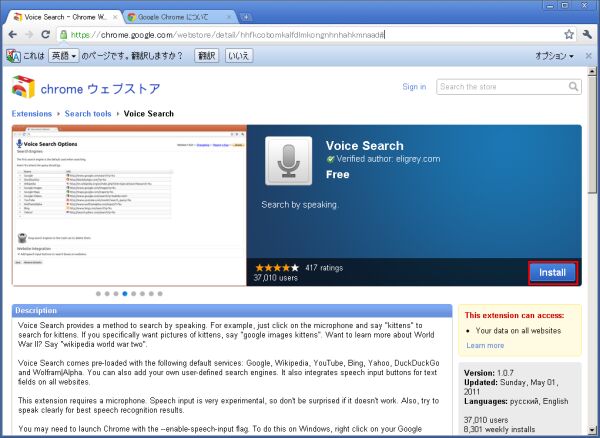The height and width of the screenshot is (438, 600).
Task: Click the translate bar language icon
Action: 13,56
